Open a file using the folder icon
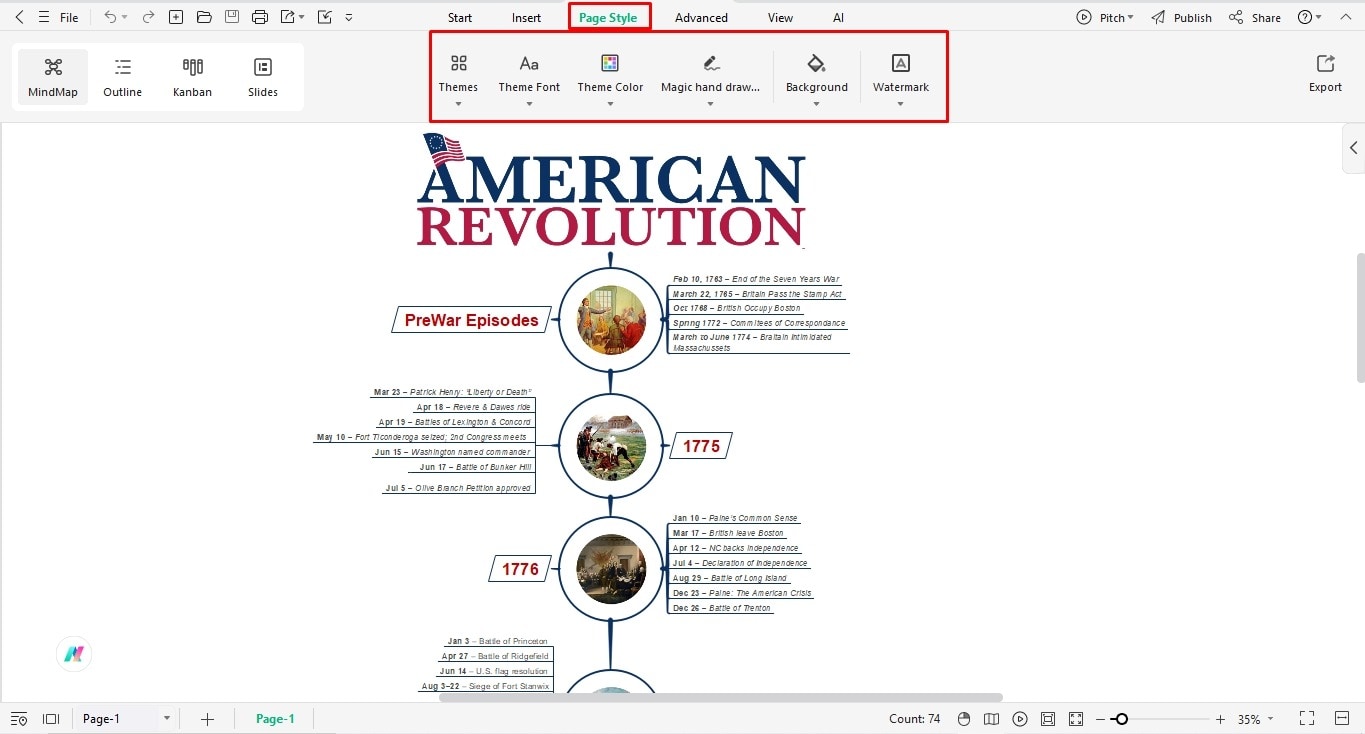The height and width of the screenshot is (734, 1365). click(x=204, y=17)
